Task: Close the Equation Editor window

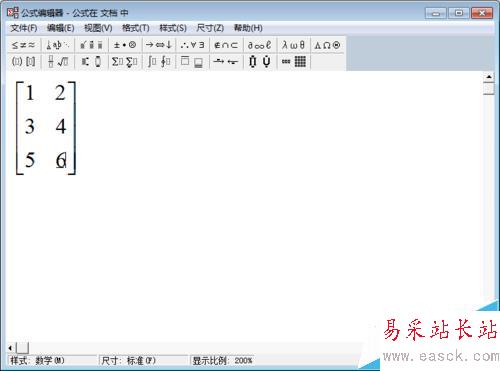Action: [x=482, y=13]
